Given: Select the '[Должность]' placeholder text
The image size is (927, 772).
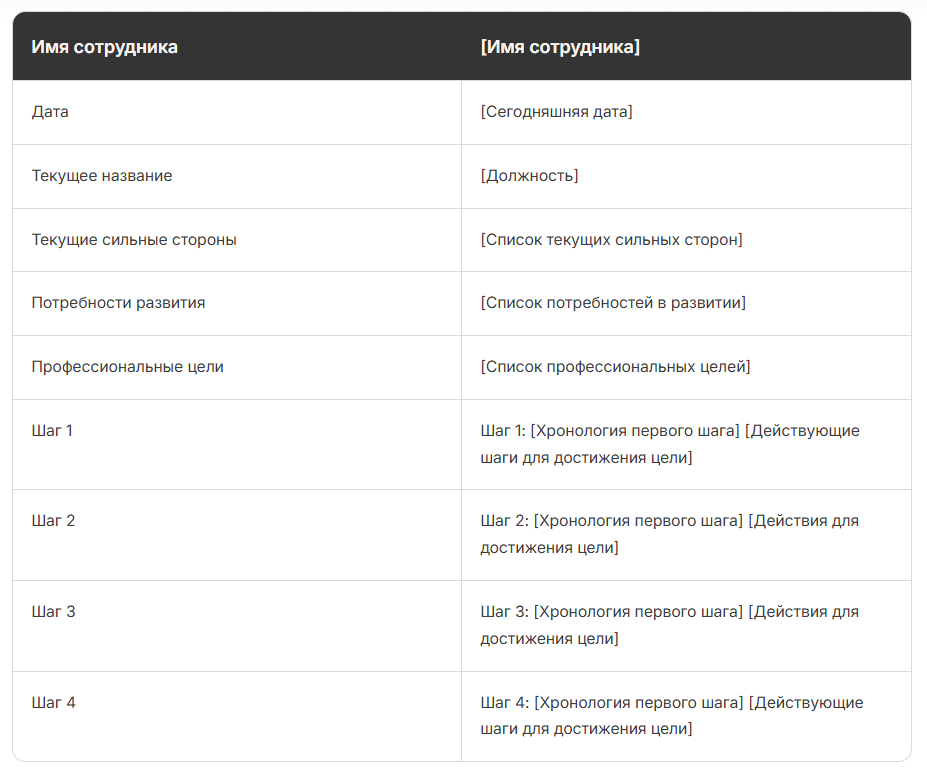Looking at the screenshot, I should pos(529,176).
